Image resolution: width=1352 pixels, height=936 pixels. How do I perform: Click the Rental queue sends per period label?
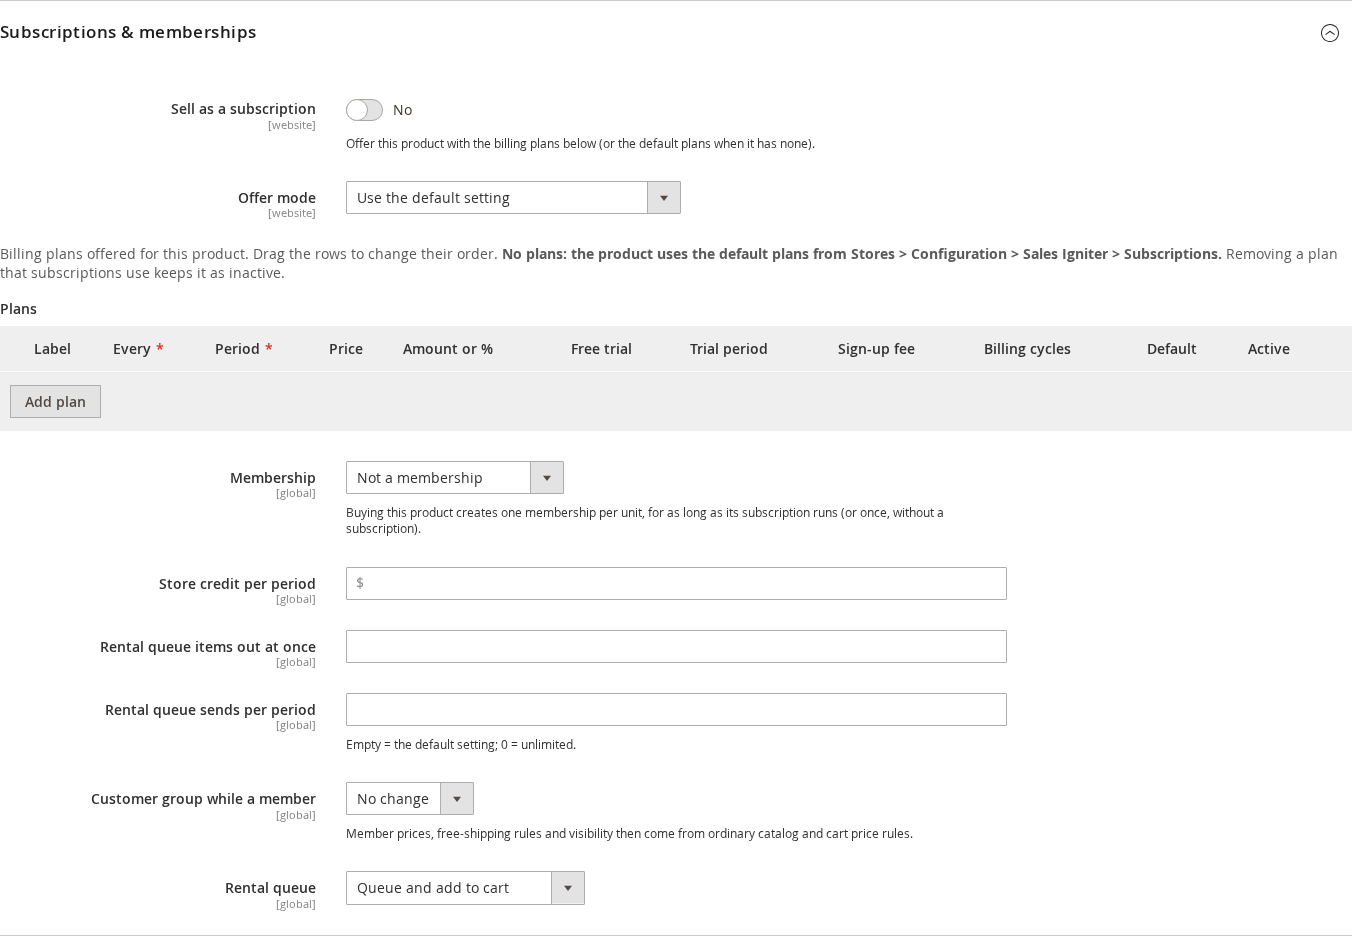pos(210,710)
